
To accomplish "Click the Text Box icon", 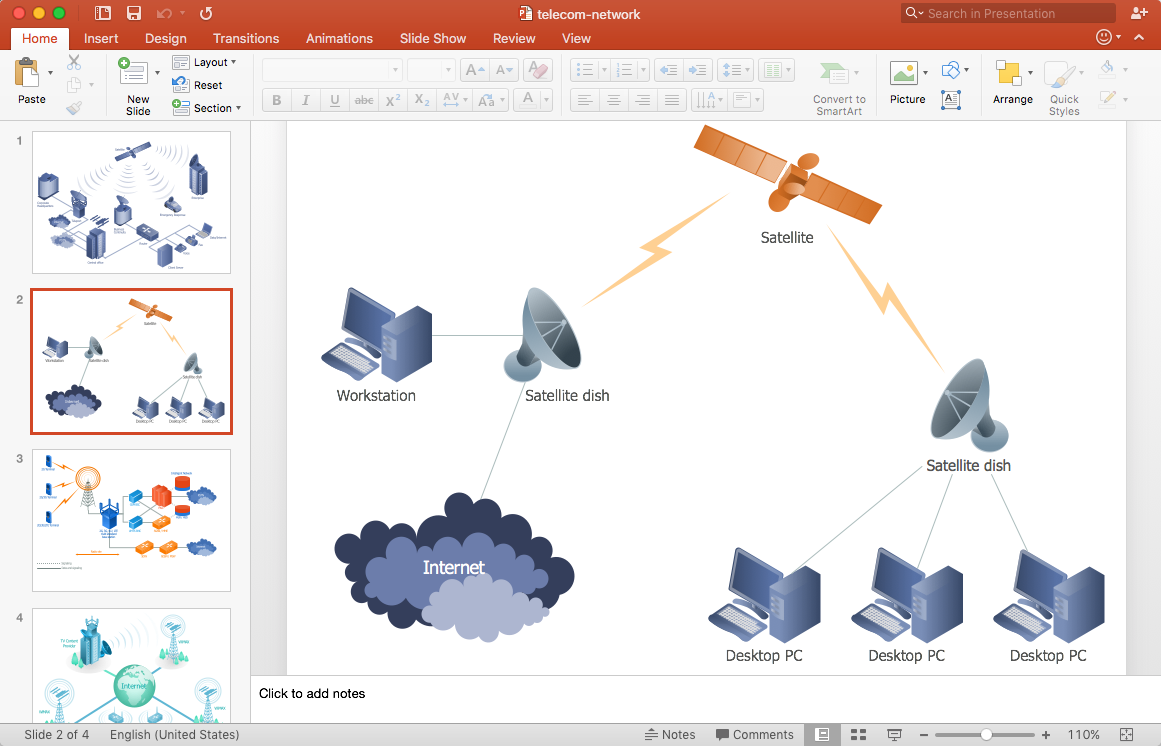I will coord(951,99).
